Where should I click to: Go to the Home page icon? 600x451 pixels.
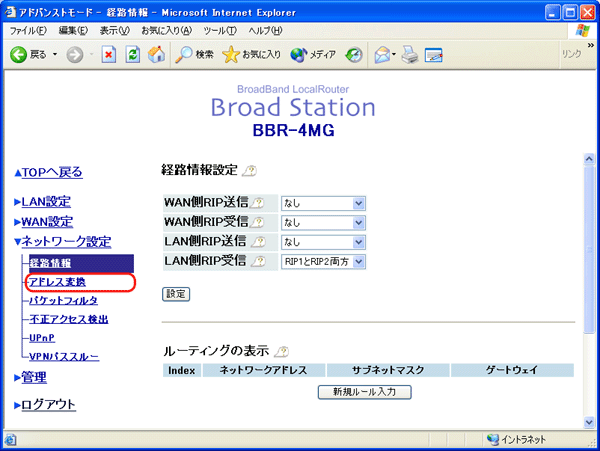pyautogui.click(x=157, y=55)
